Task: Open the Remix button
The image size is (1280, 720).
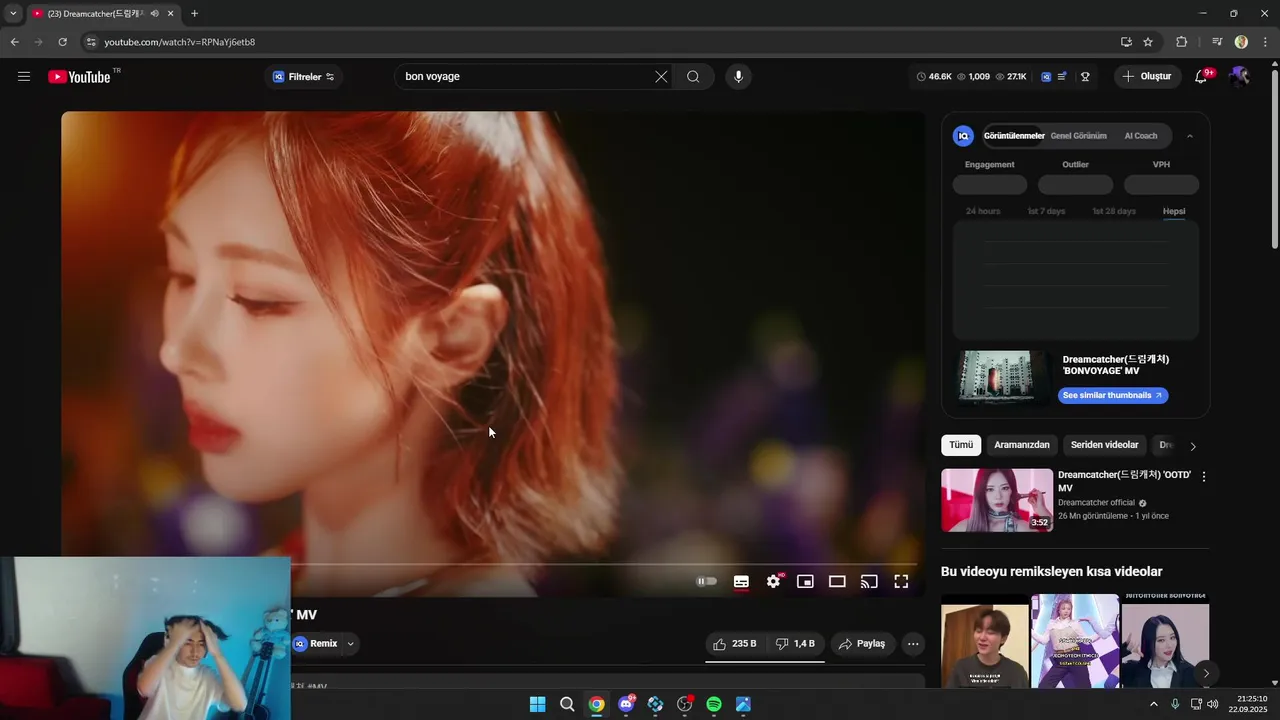Action: [316, 644]
